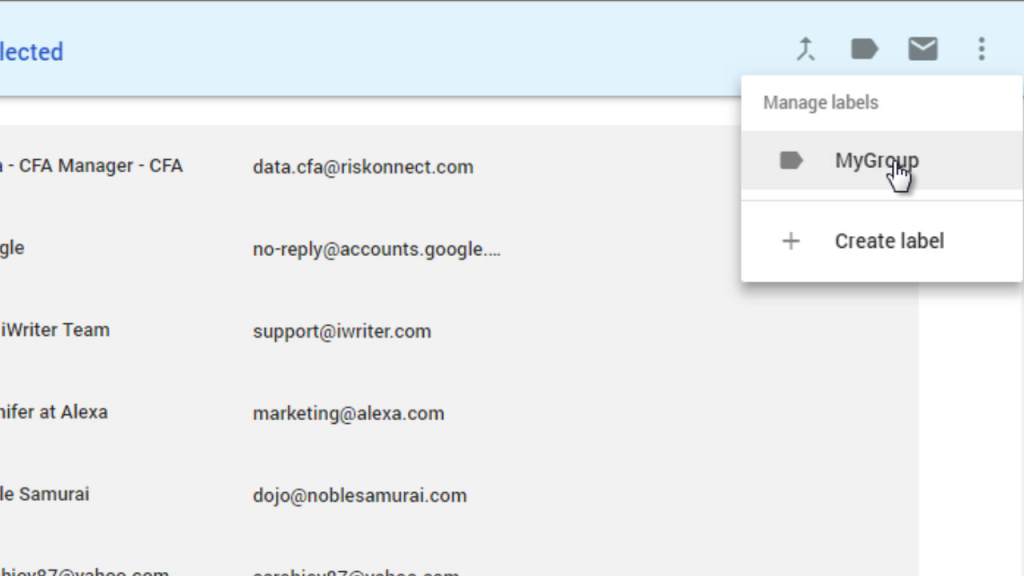
Task: Select the support@iwriter.com email address
Action: pyautogui.click(x=342, y=332)
